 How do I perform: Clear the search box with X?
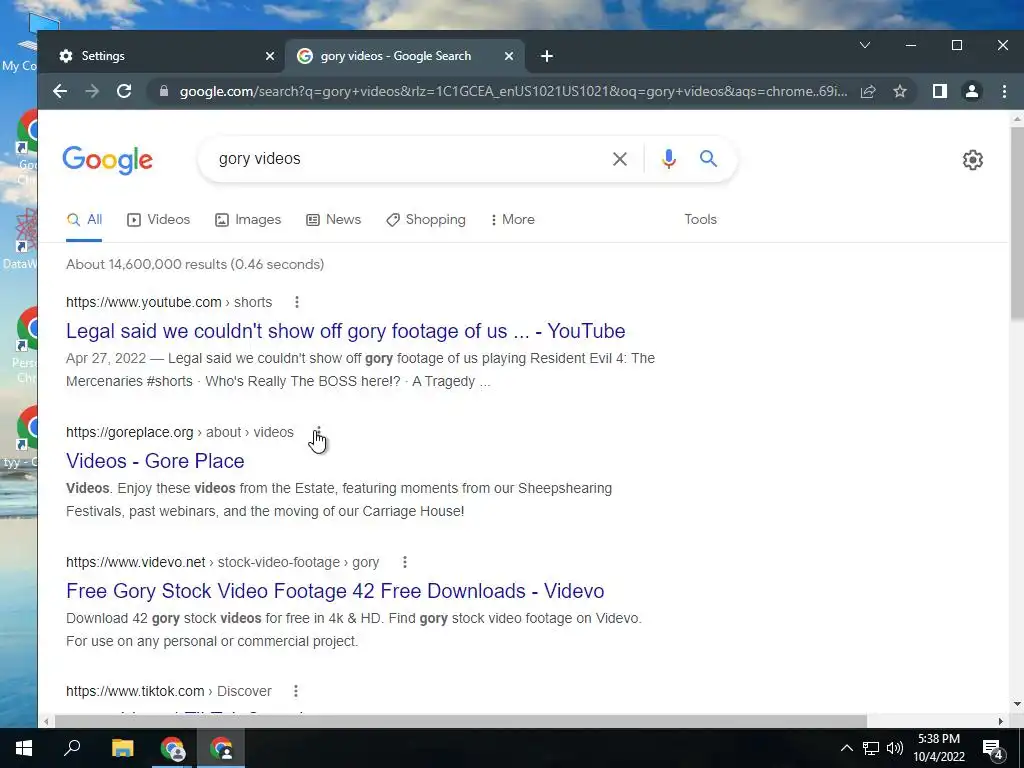pyautogui.click(x=620, y=159)
